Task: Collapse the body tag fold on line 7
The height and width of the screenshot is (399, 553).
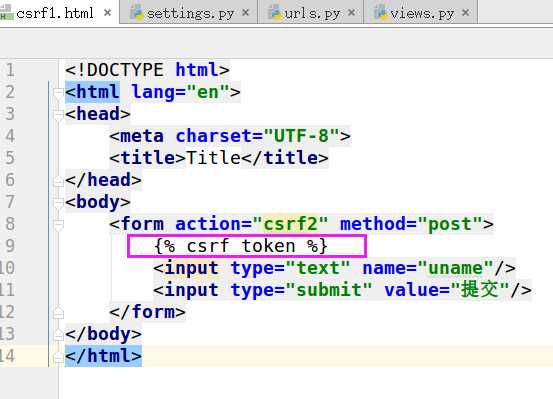Action: pos(58,203)
